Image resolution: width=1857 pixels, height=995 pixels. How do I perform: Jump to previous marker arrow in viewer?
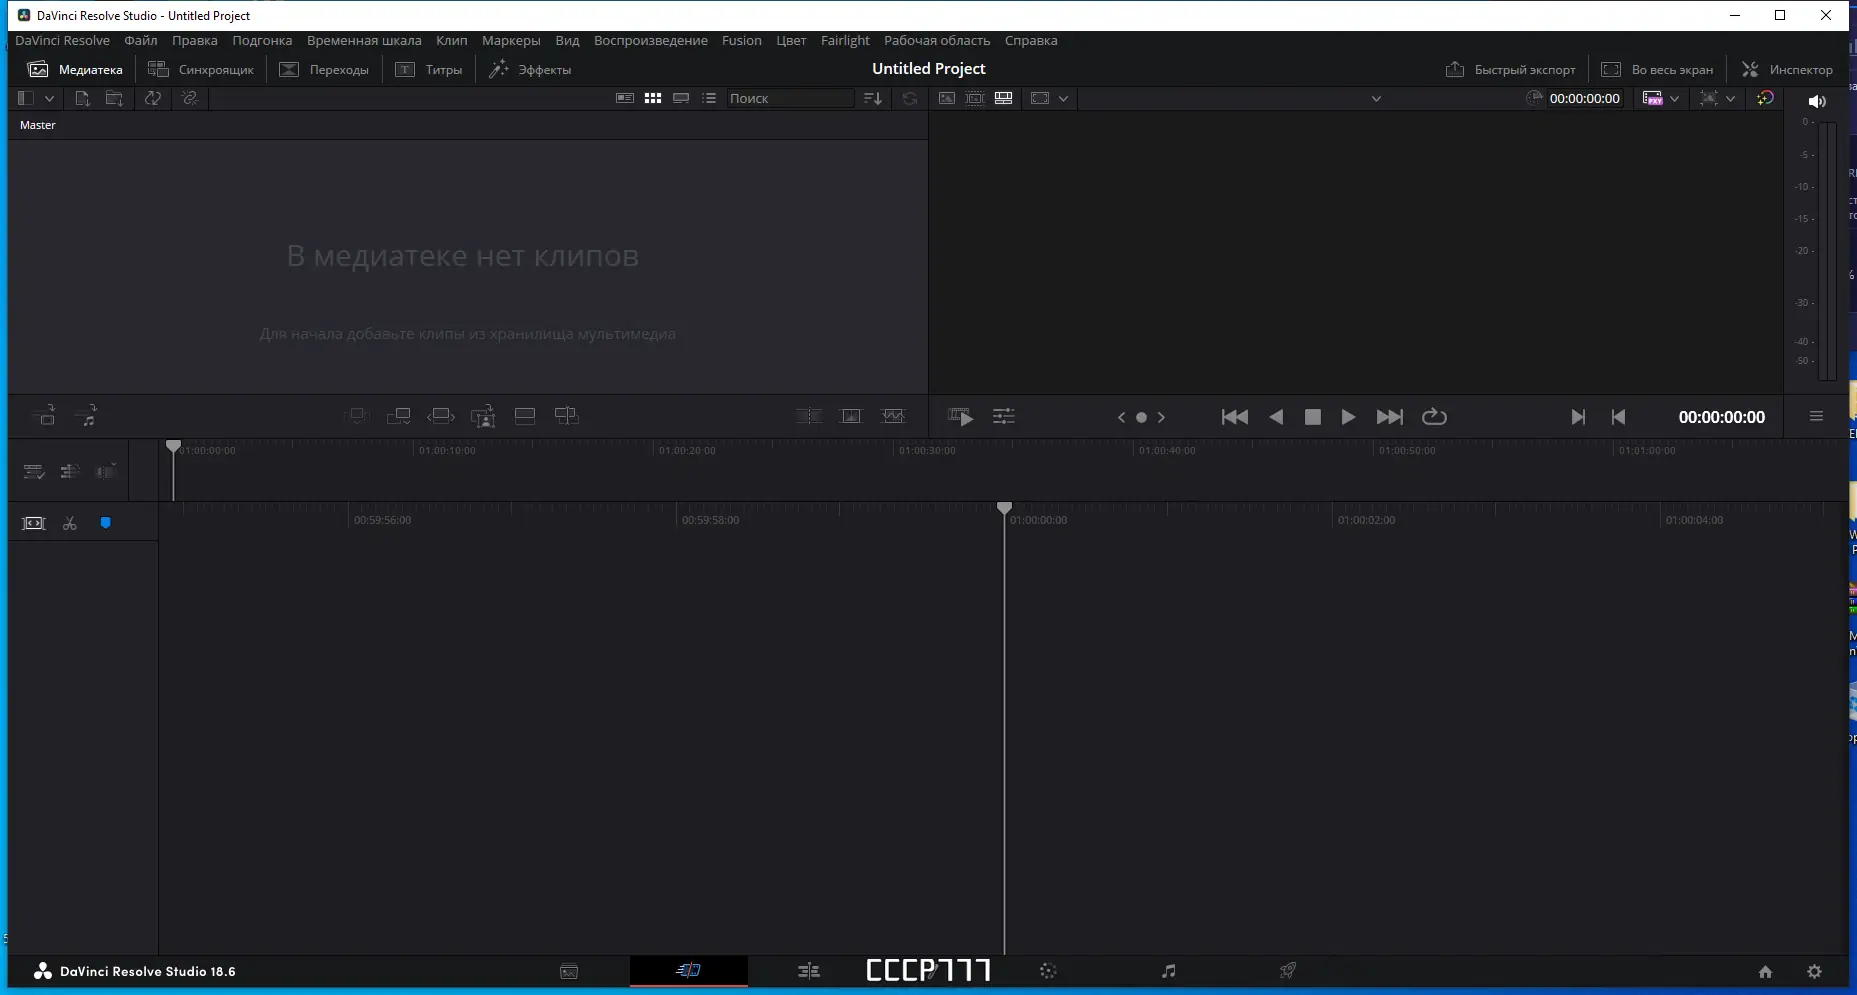[x=1121, y=418]
